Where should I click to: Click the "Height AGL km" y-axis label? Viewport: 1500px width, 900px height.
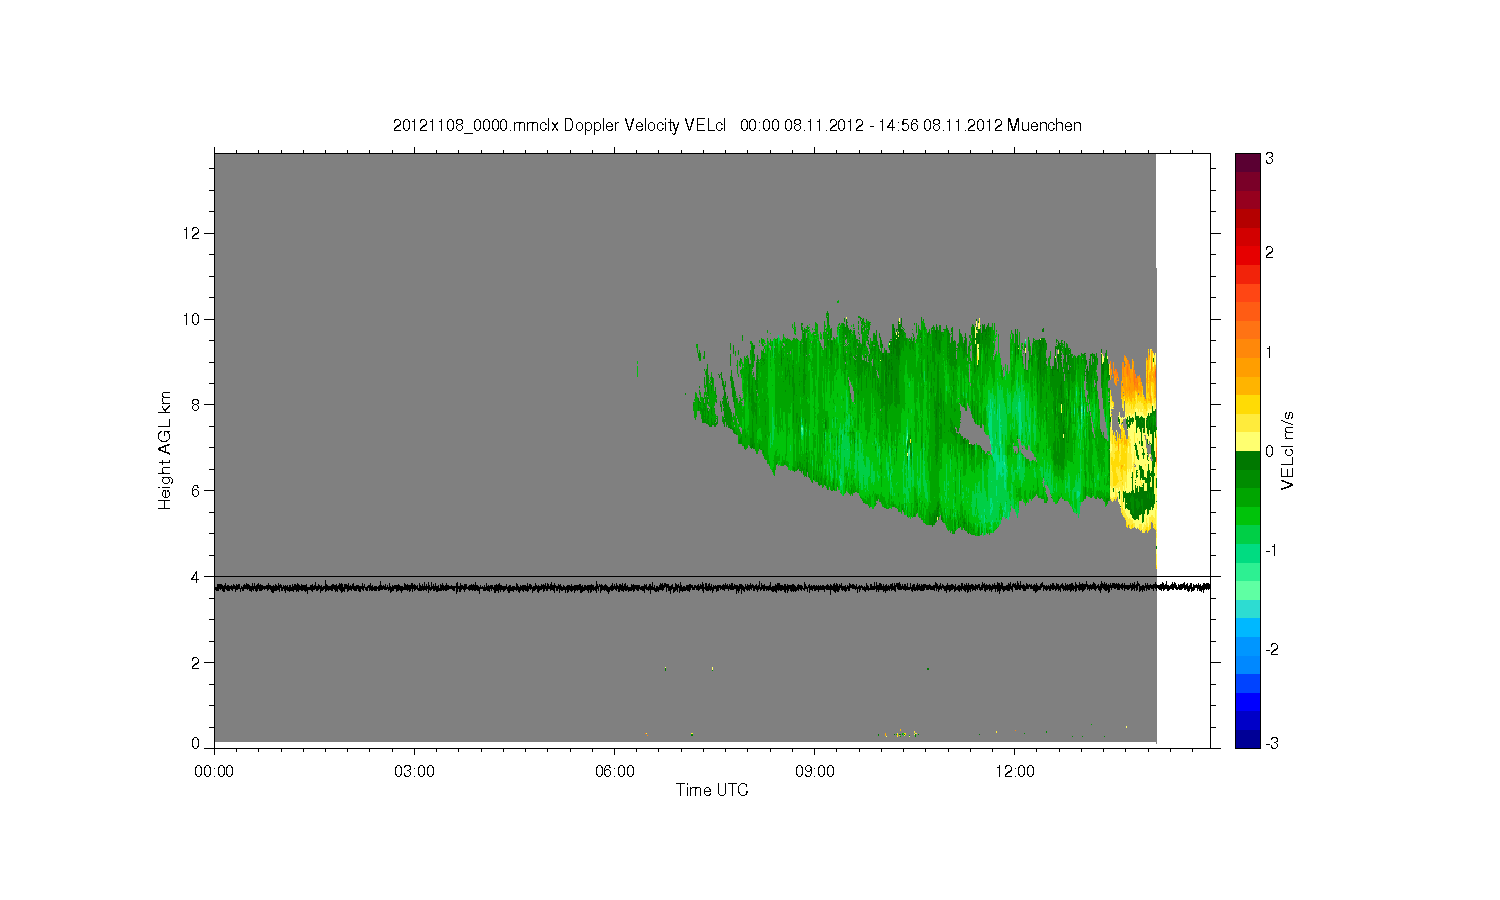click(x=165, y=450)
